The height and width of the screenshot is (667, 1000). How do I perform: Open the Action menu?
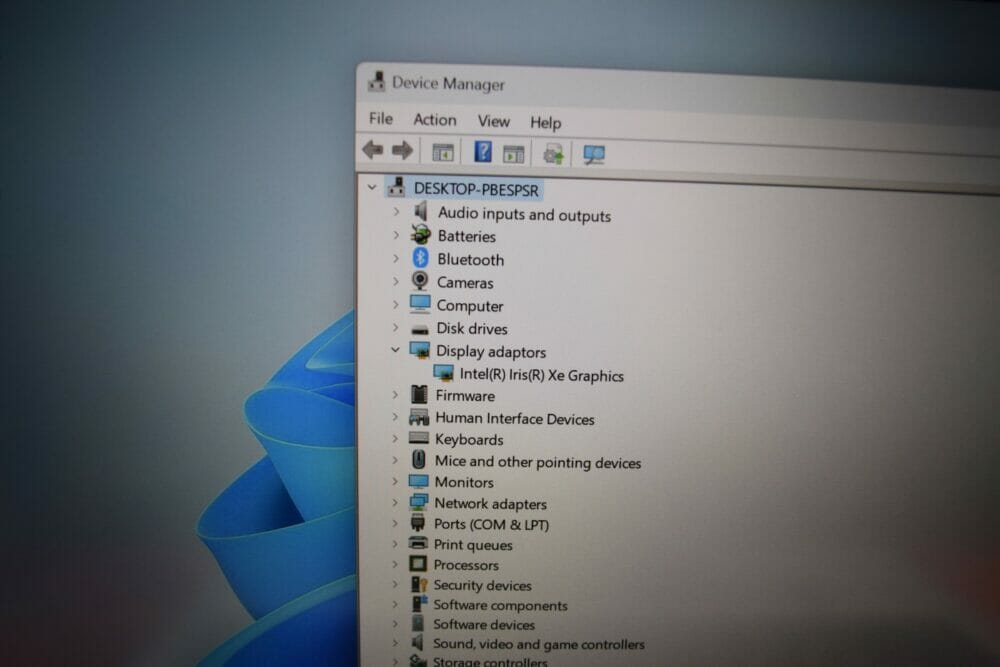tap(435, 120)
